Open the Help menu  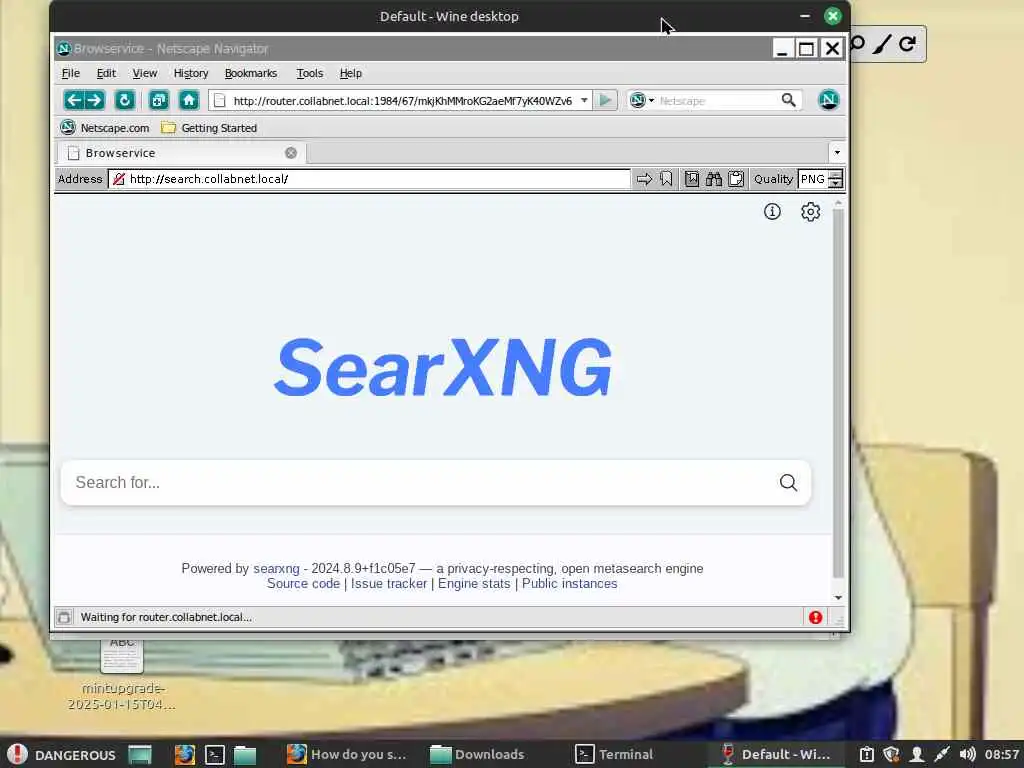[x=350, y=73]
